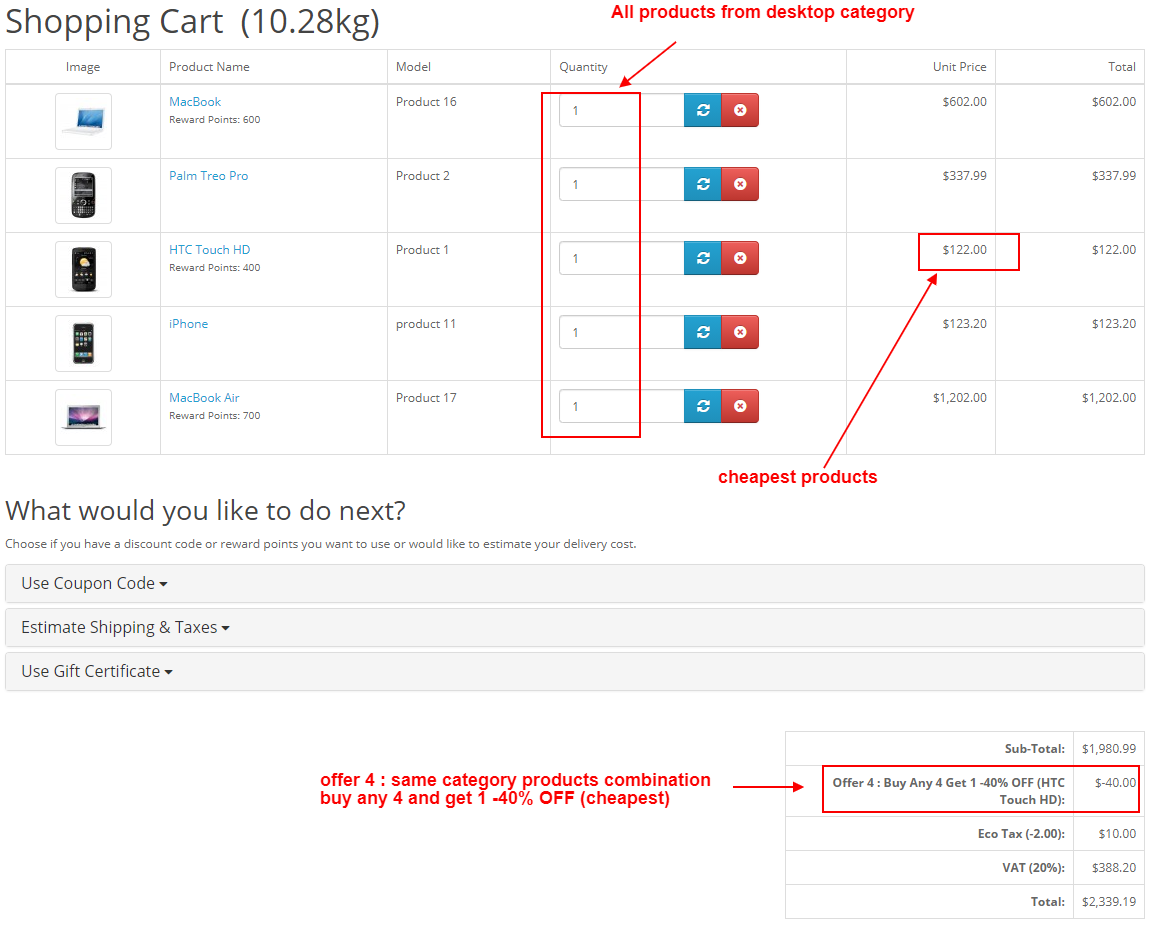Focus the iPhone quantity field

[x=621, y=332]
